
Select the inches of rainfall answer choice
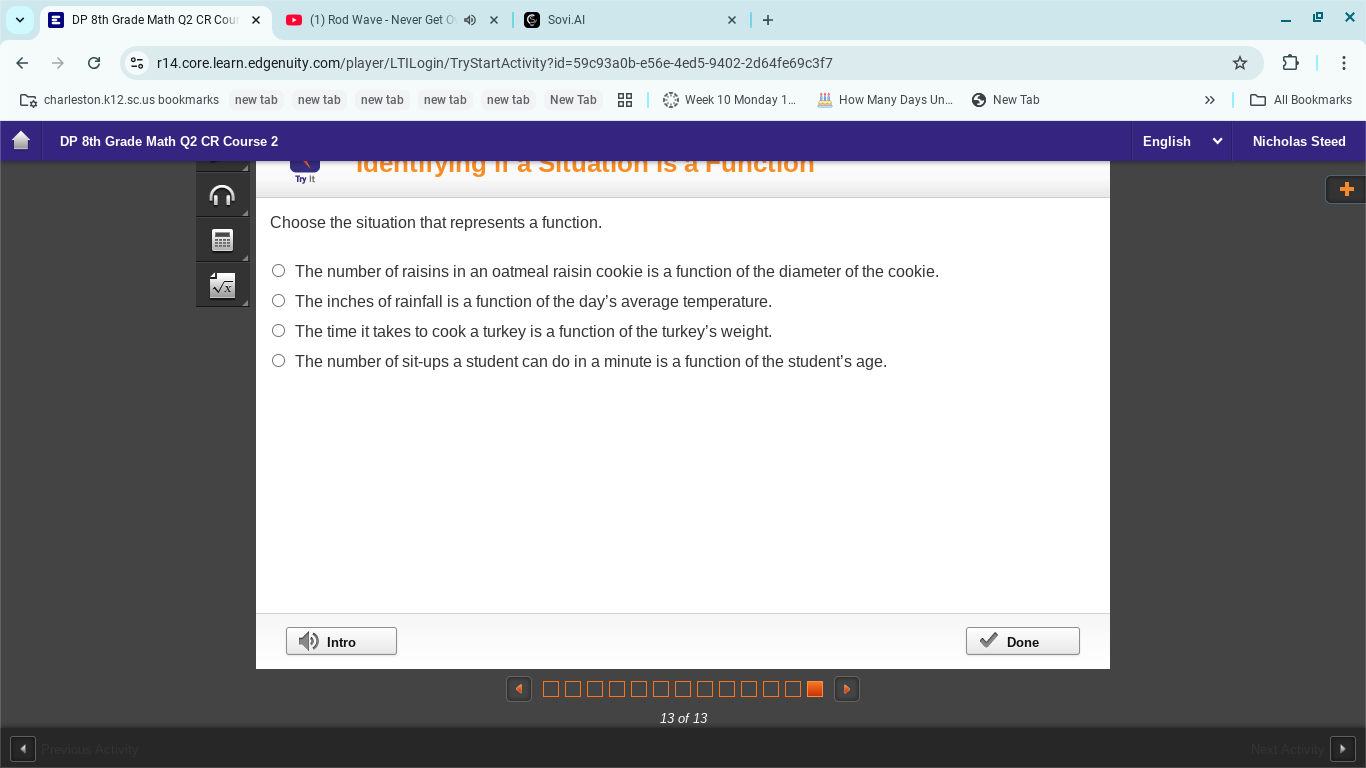[278, 300]
